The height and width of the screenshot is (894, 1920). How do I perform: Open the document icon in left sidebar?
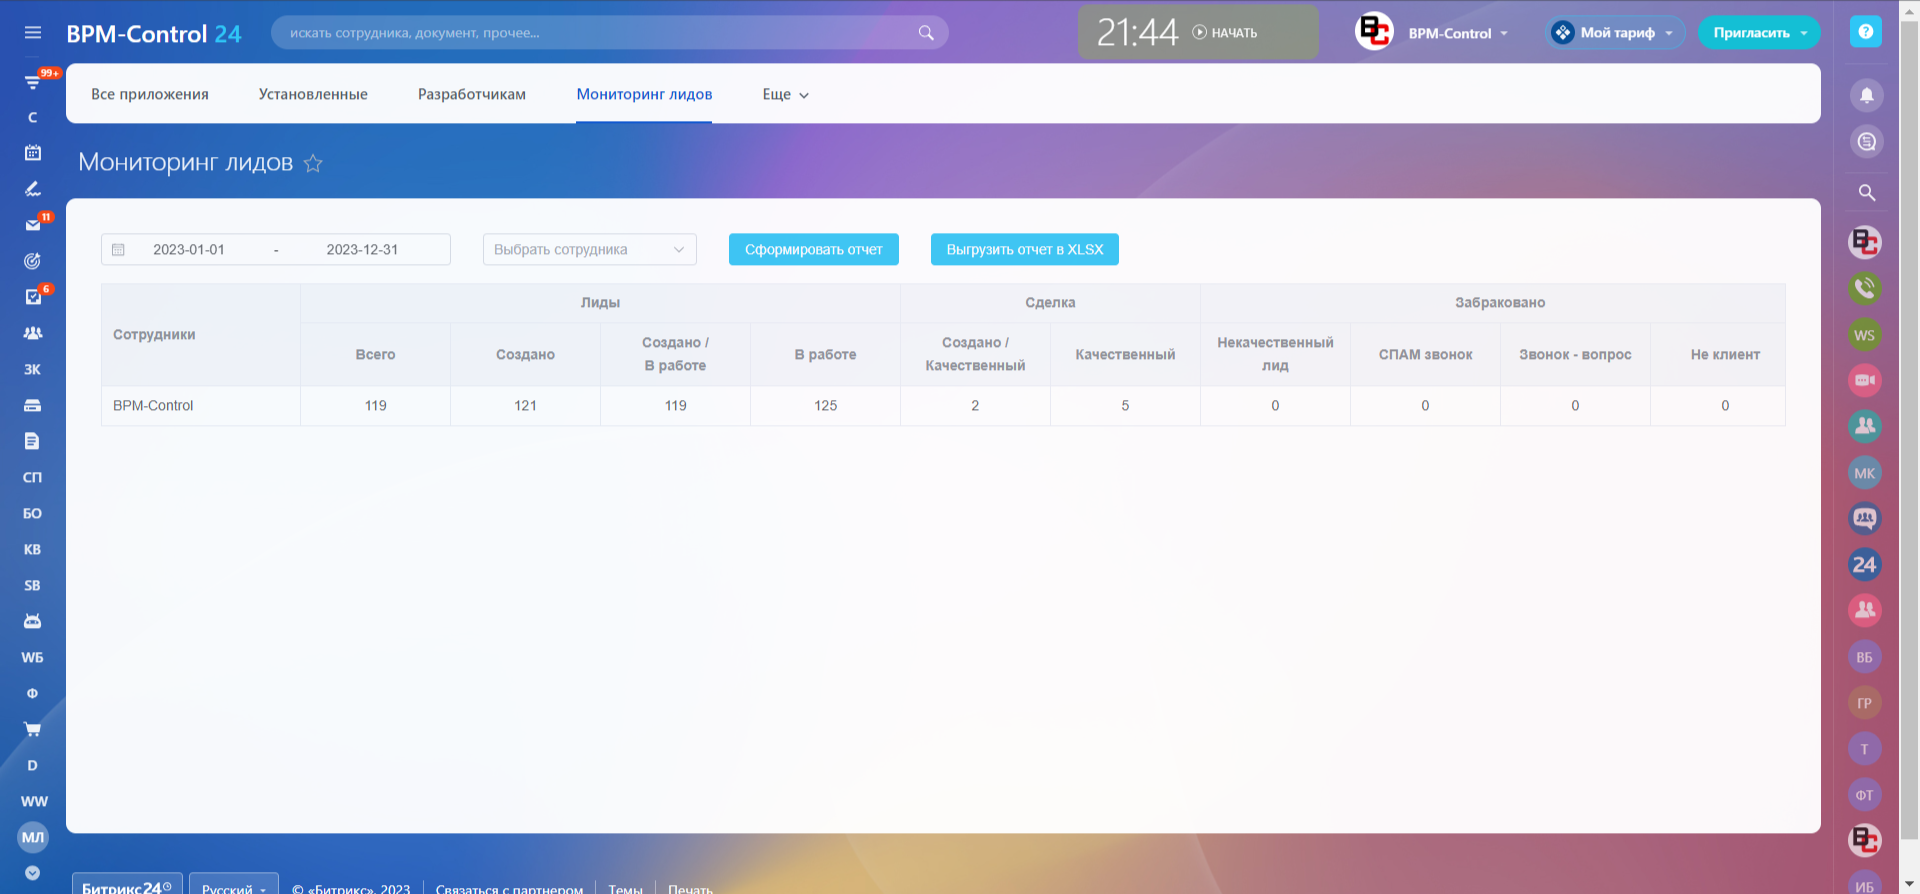pyautogui.click(x=33, y=441)
